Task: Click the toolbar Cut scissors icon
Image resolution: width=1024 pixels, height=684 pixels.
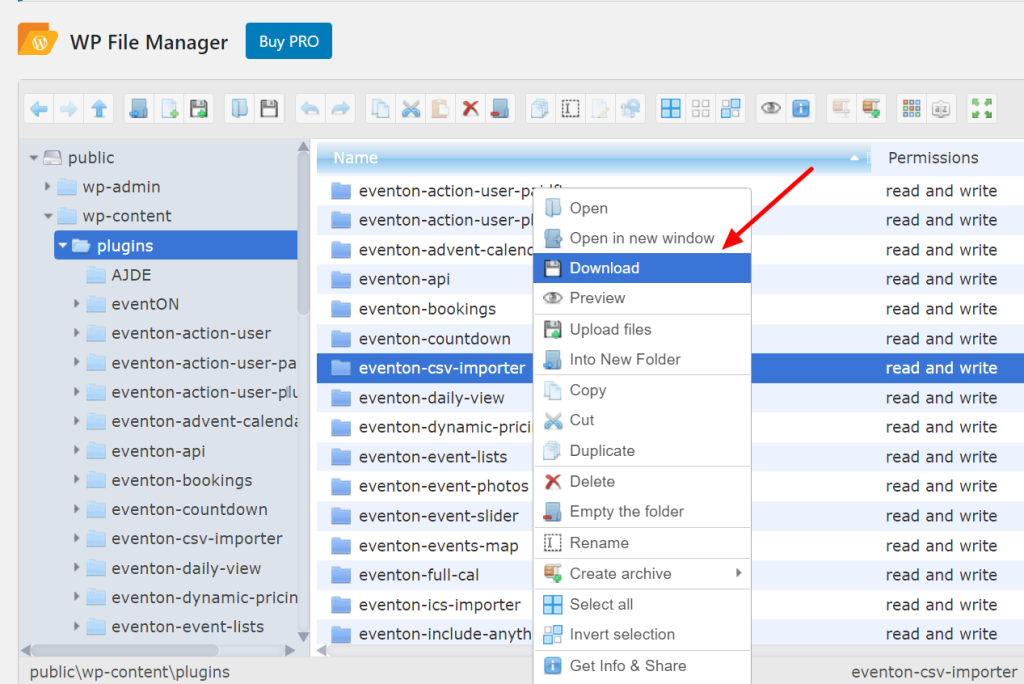Action: 410,108
